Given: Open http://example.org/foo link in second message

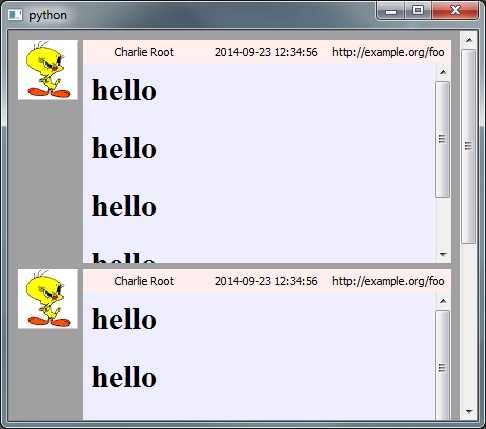Looking at the screenshot, I should [x=388, y=281].
